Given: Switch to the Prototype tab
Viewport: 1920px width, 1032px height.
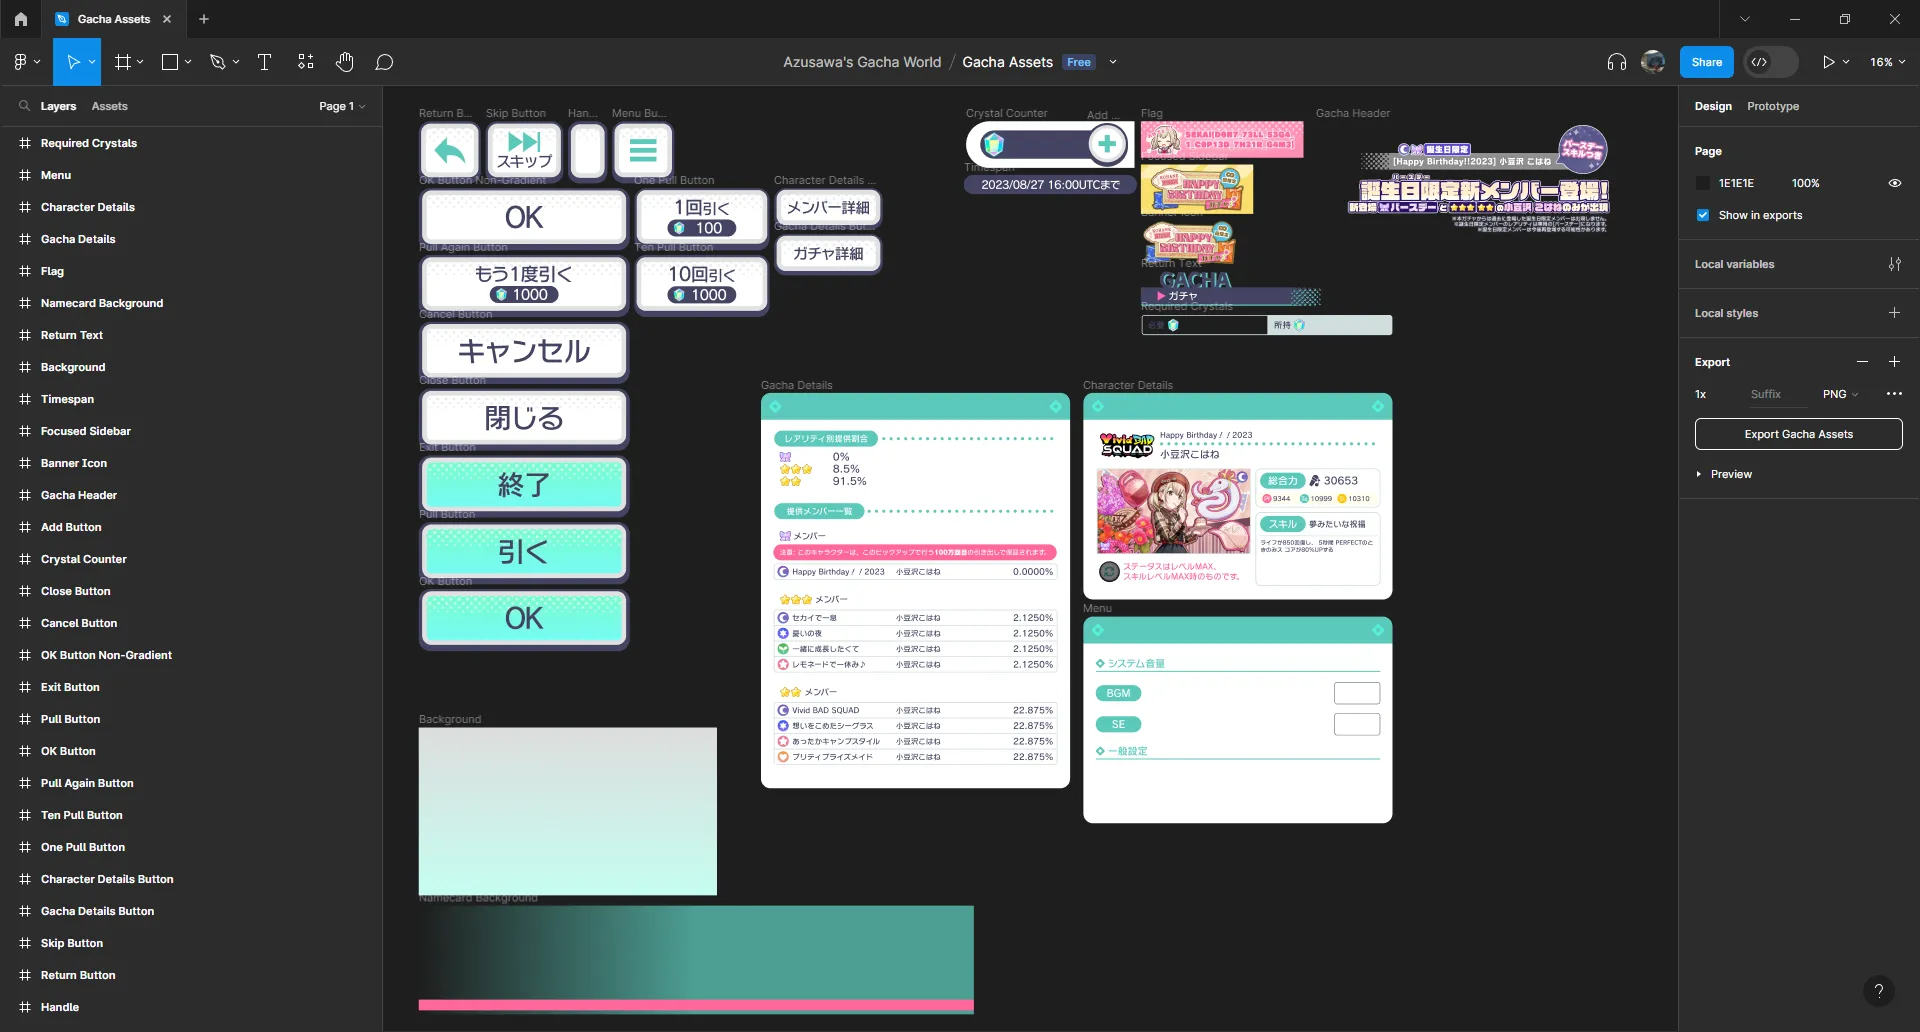Looking at the screenshot, I should tap(1772, 106).
